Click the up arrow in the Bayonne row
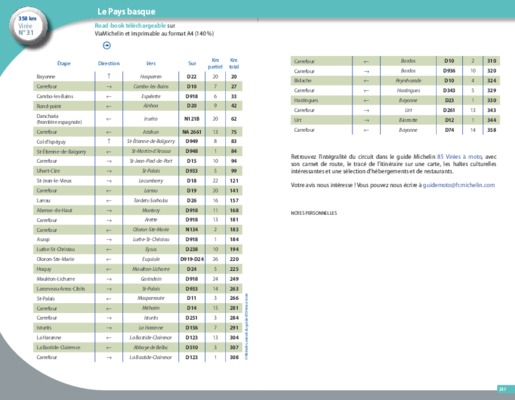Image resolution: width=515 pixels, height=400 pixels. coord(109,76)
